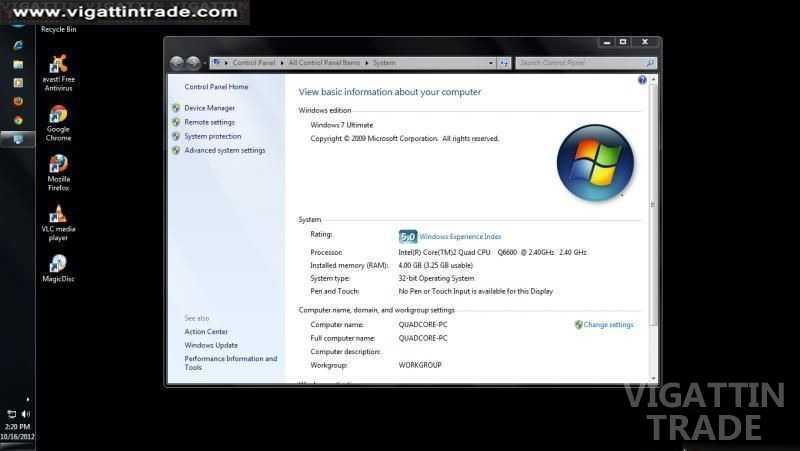
Task: Click the search magnifier icon
Action: coord(650,63)
